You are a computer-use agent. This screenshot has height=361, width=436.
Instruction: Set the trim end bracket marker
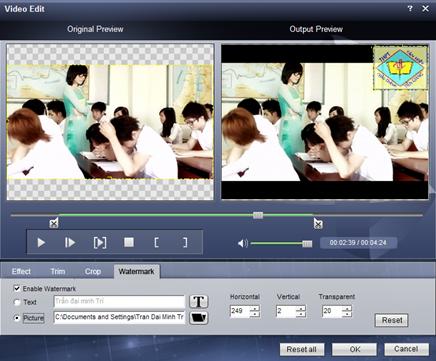pos(185,243)
